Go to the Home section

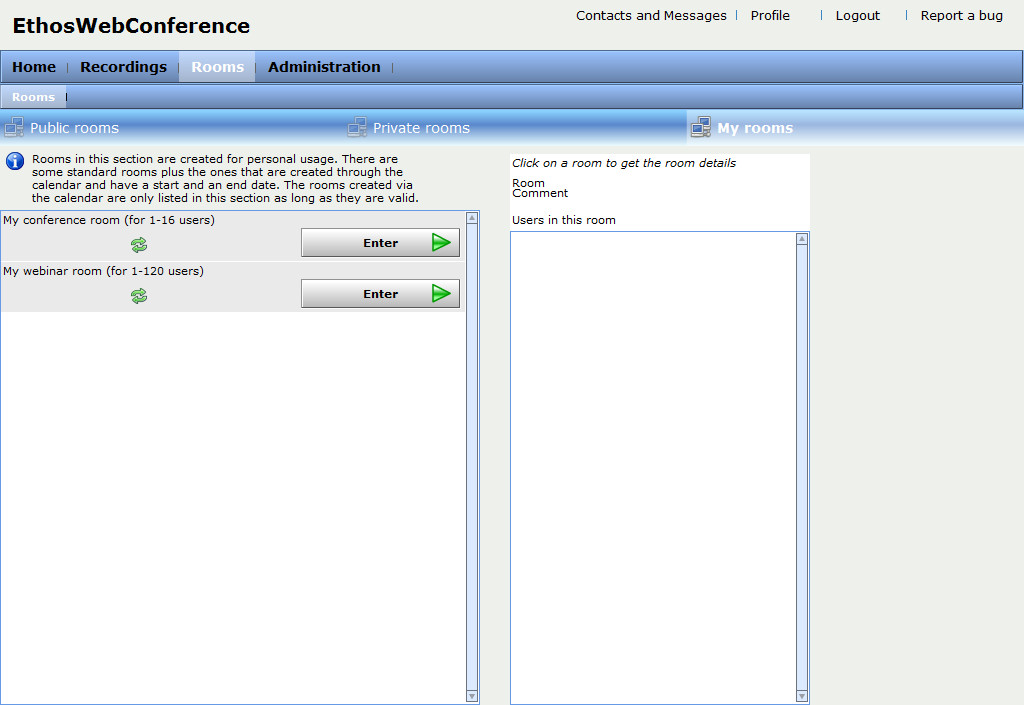(x=33, y=66)
